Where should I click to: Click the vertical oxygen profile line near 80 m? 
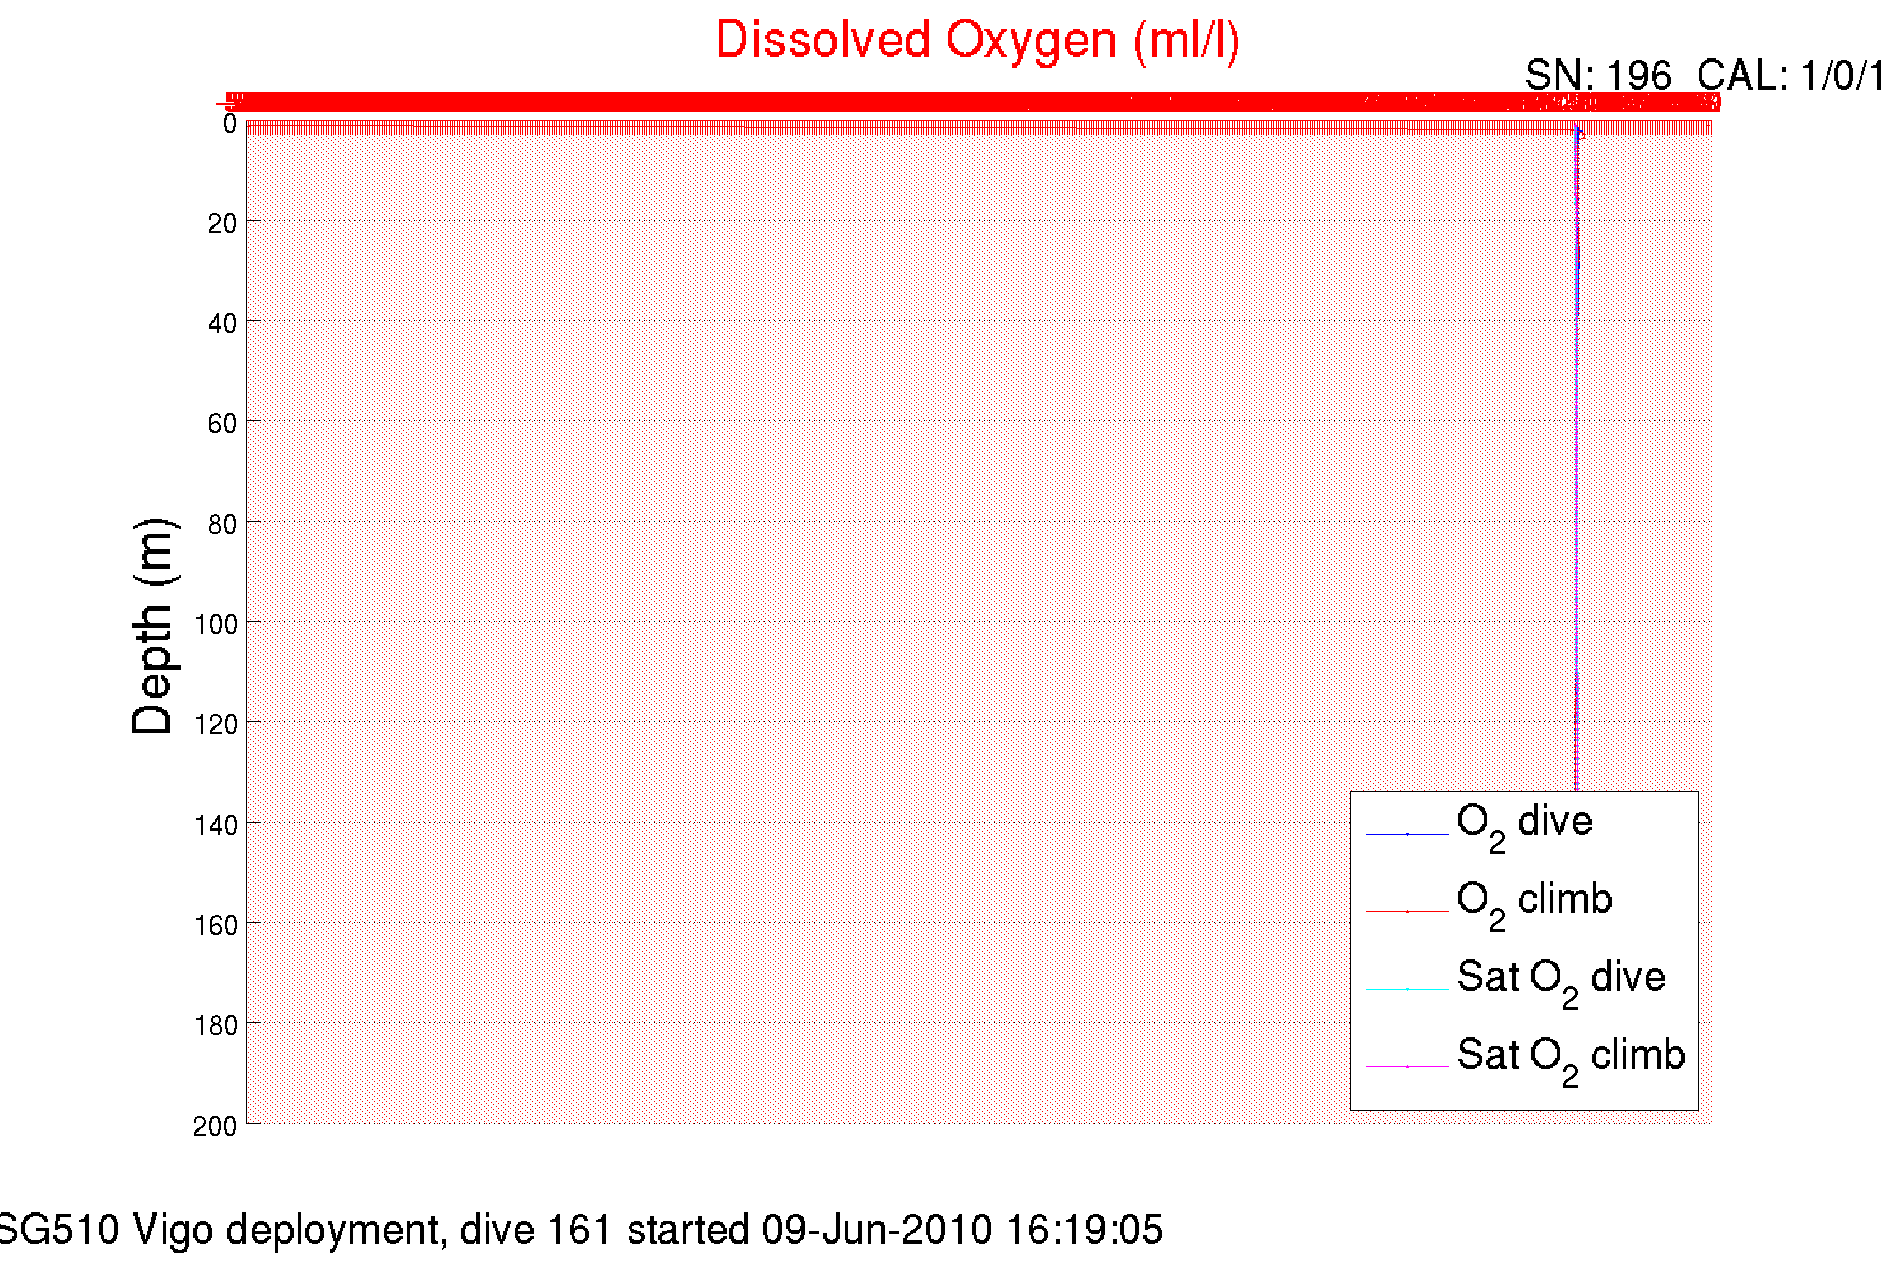[x=1577, y=522]
